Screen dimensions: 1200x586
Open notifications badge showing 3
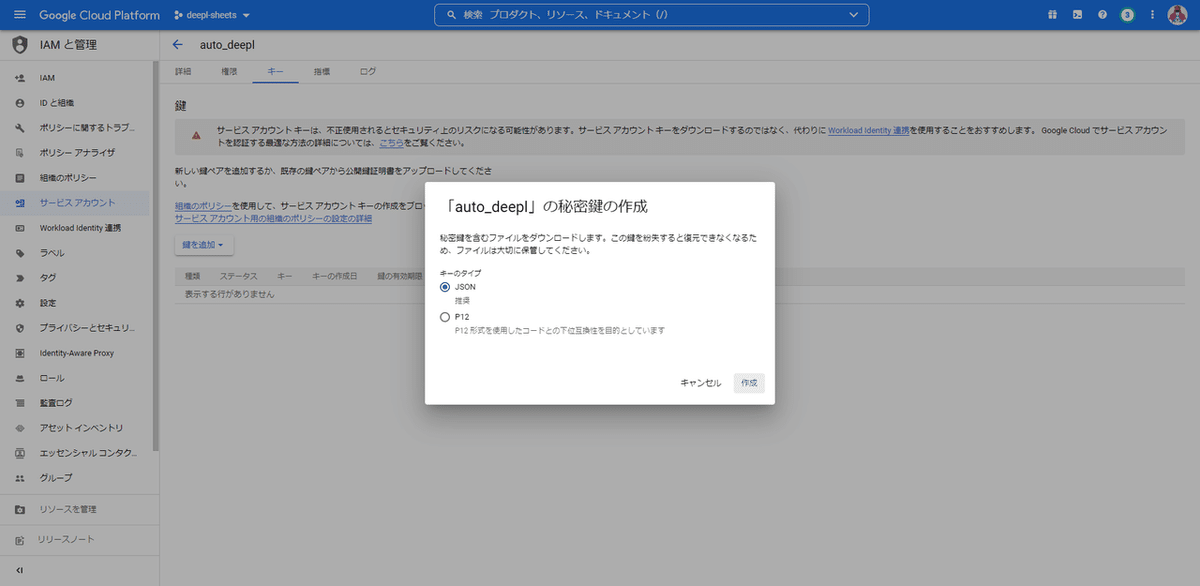pos(1127,15)
